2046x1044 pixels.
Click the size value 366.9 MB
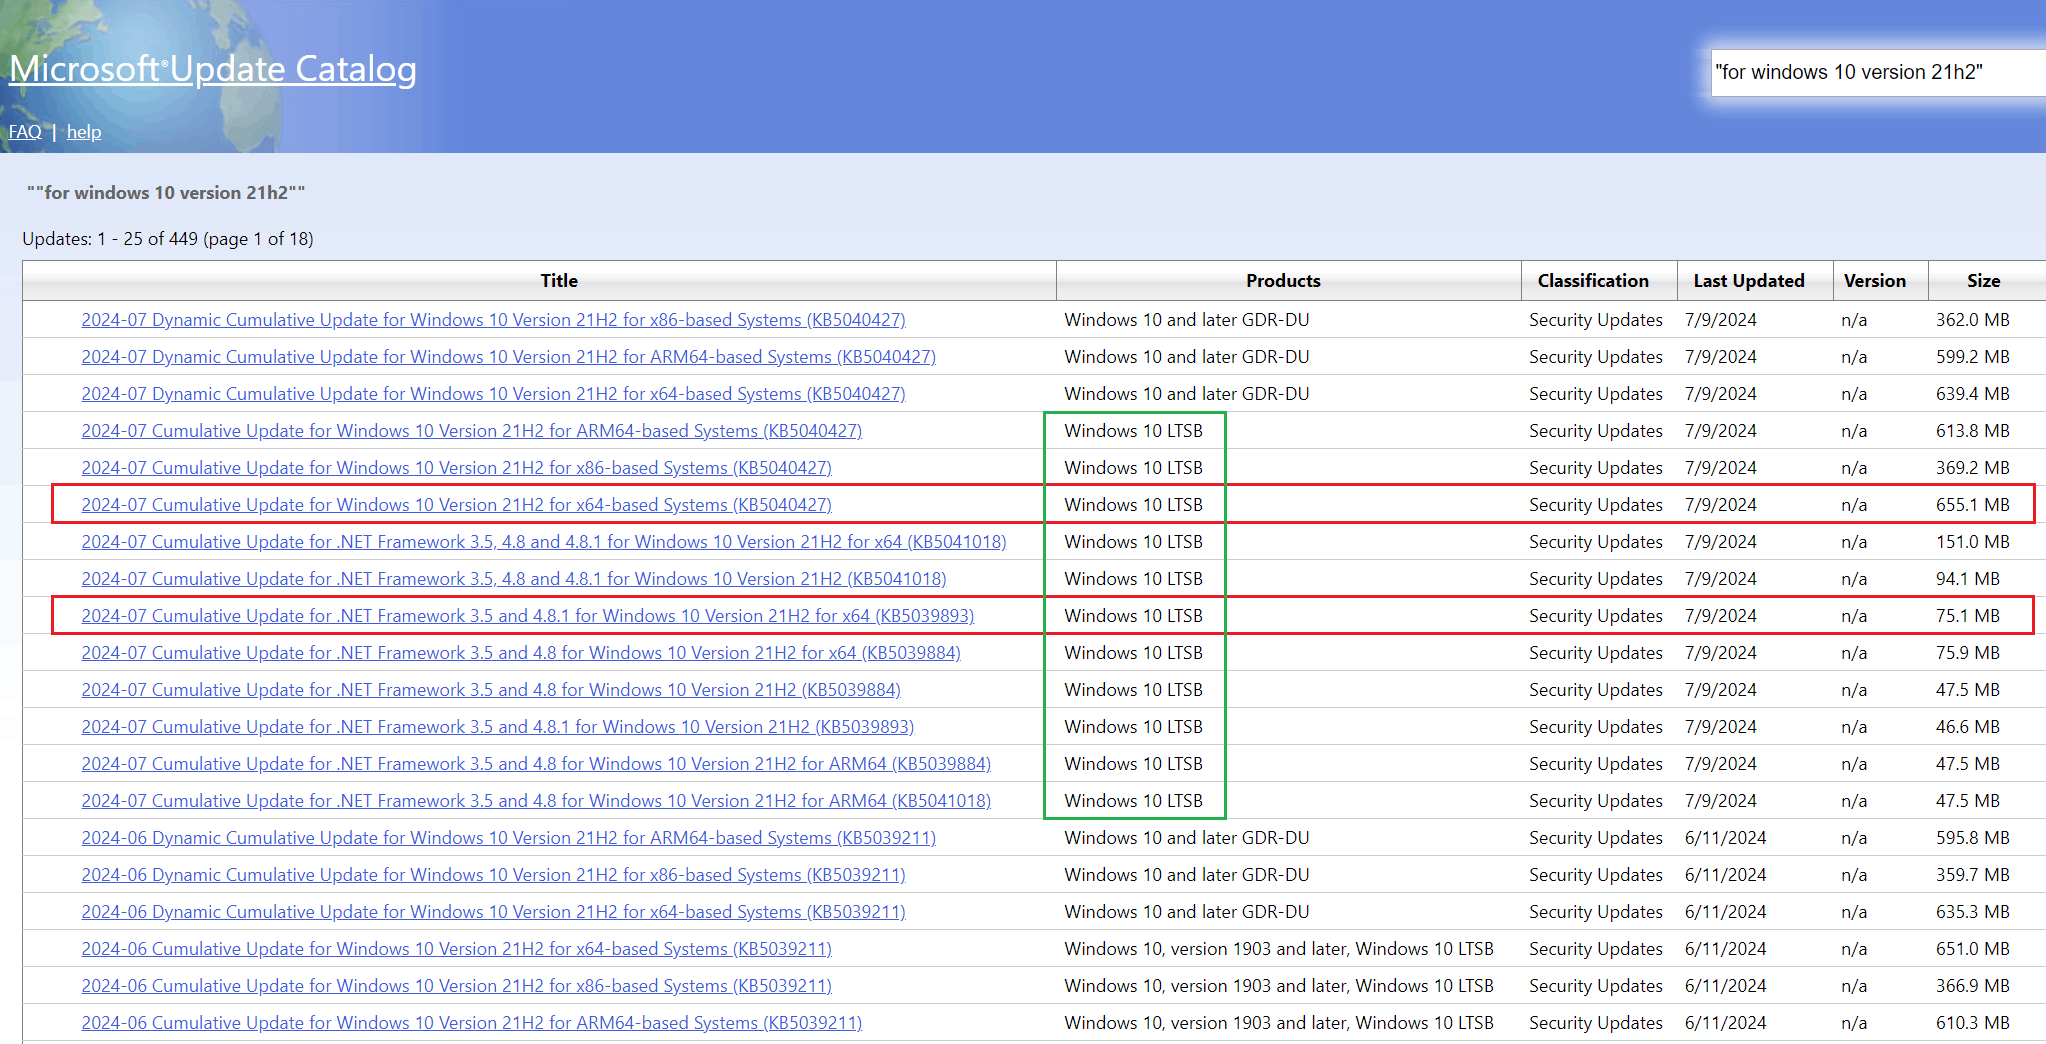pos(1972,986)
